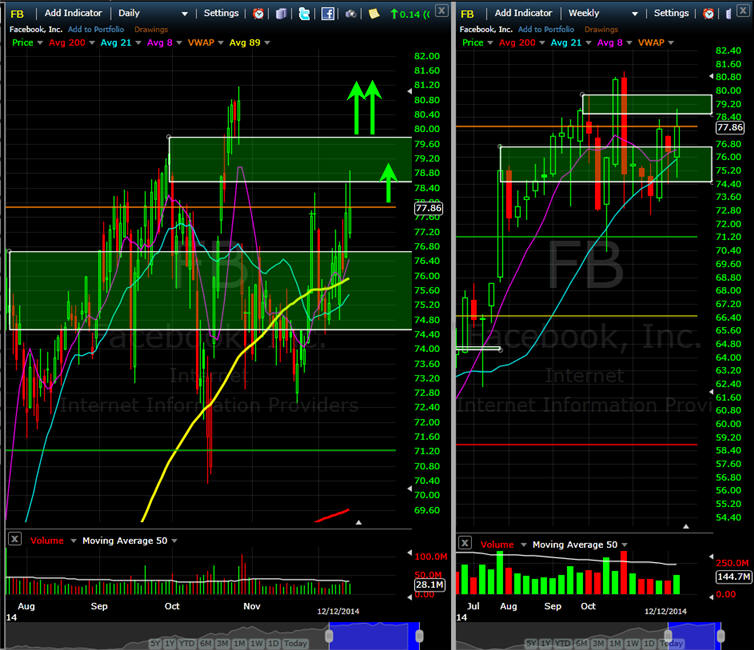Expand the Price dropdown in Daily chart
754x650 pixels.
pyautogui.click(x=40, y=43)
